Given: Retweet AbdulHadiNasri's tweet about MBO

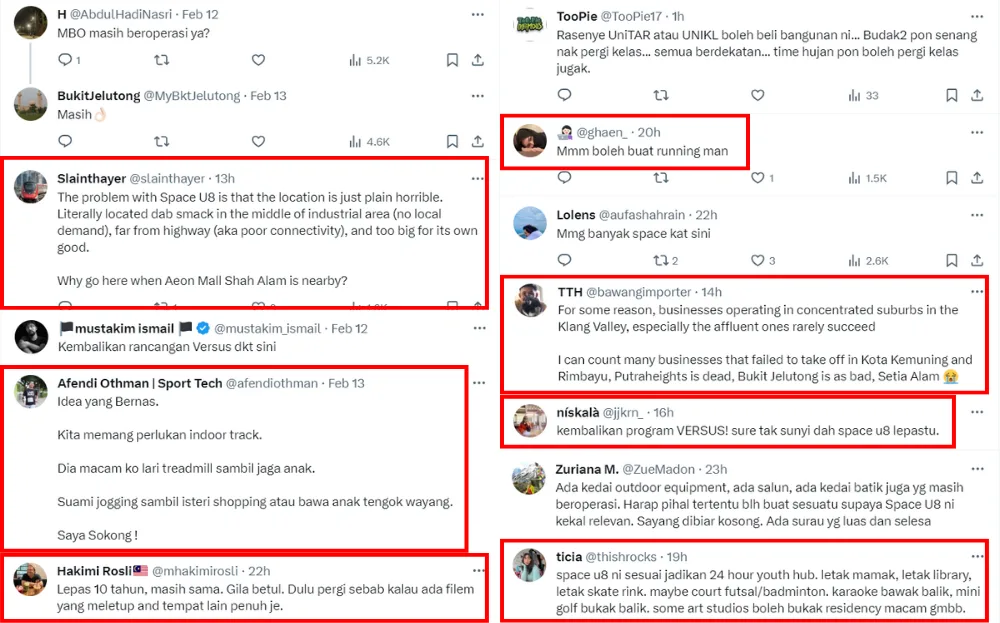Looking at the screenshot, I should tap(161, 60).
